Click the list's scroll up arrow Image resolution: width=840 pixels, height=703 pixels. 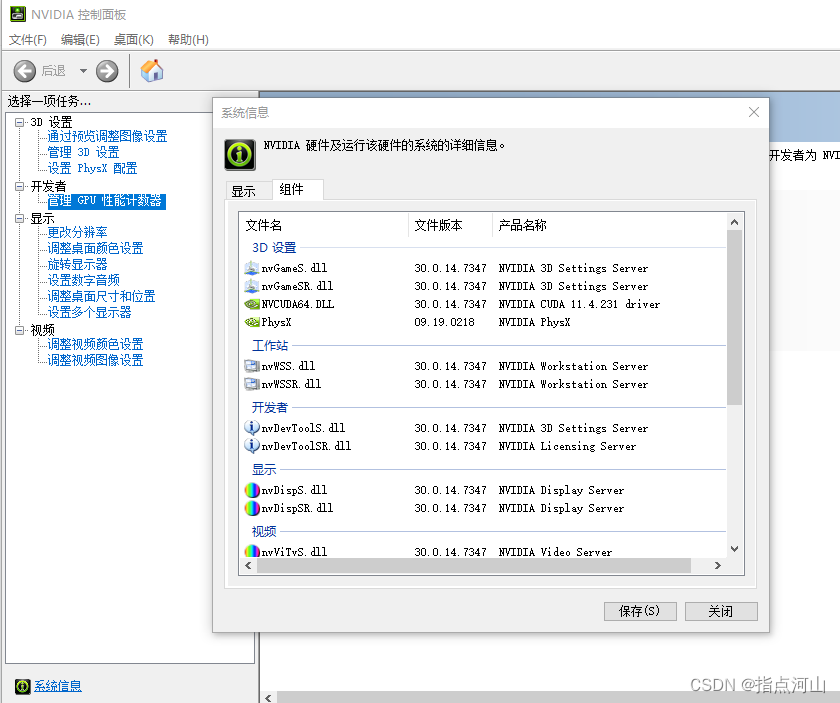734,222
